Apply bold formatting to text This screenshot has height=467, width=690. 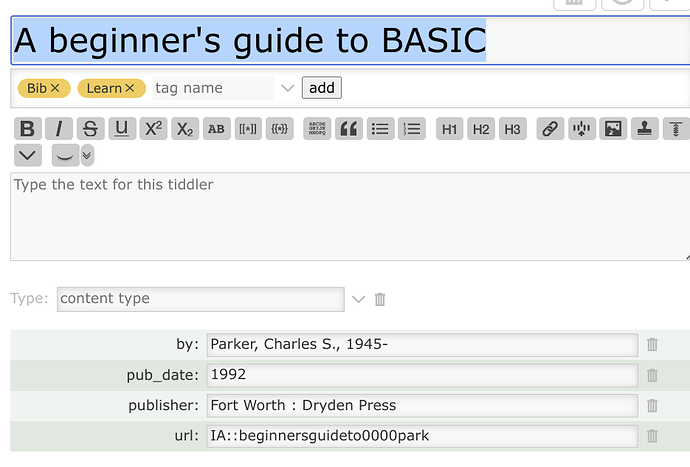click(28, 129)
